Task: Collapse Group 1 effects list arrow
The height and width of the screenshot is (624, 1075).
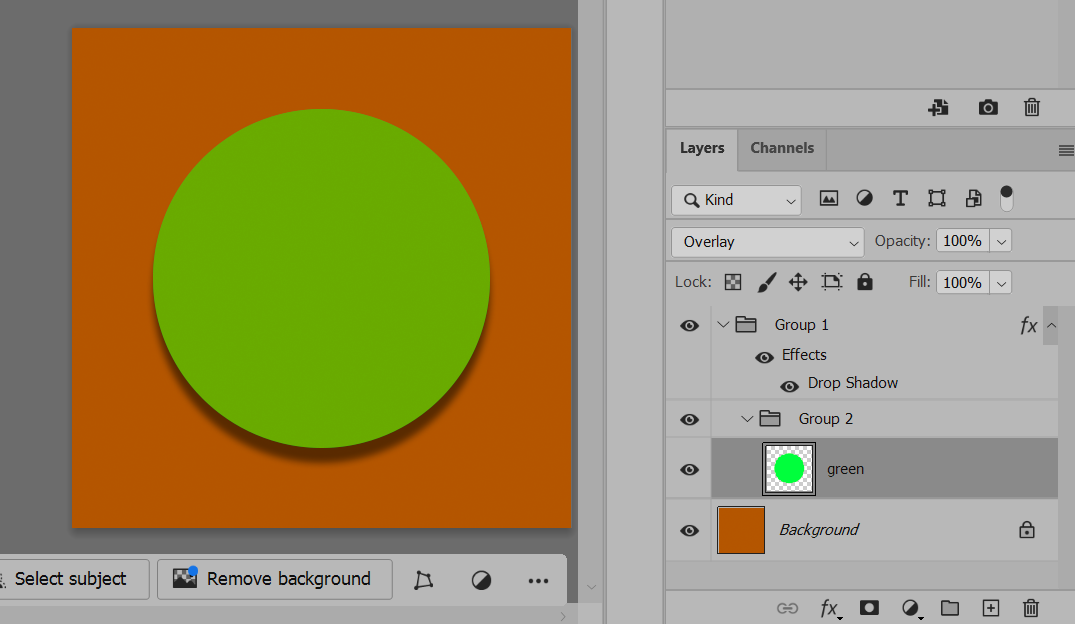Action: (1050, 326)
